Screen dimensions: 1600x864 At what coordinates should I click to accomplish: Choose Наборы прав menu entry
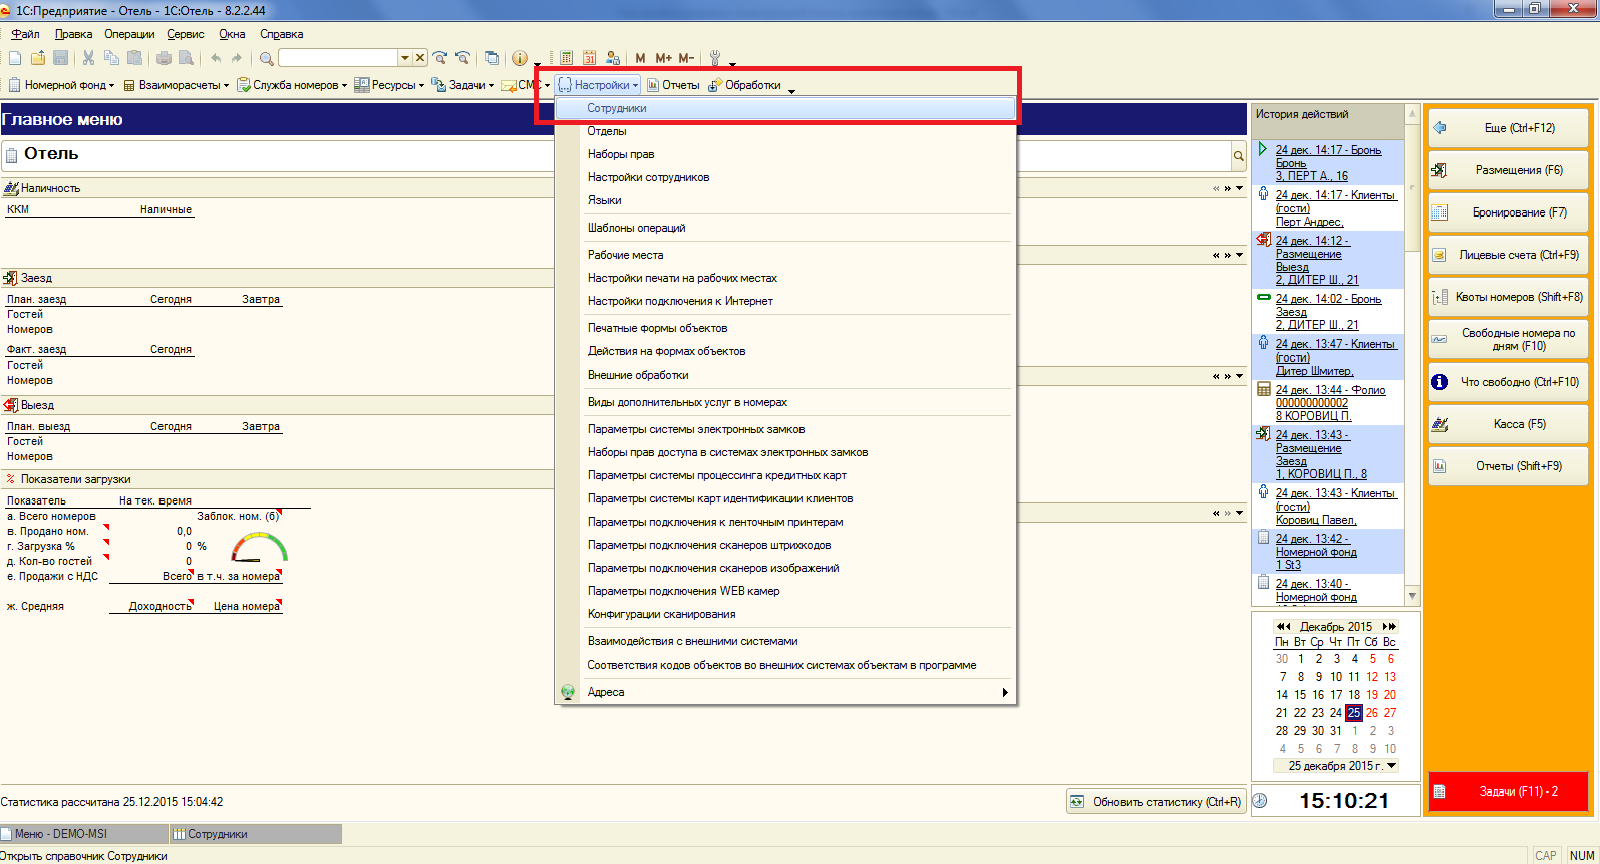pyautogui.click(x=785, y=154)
